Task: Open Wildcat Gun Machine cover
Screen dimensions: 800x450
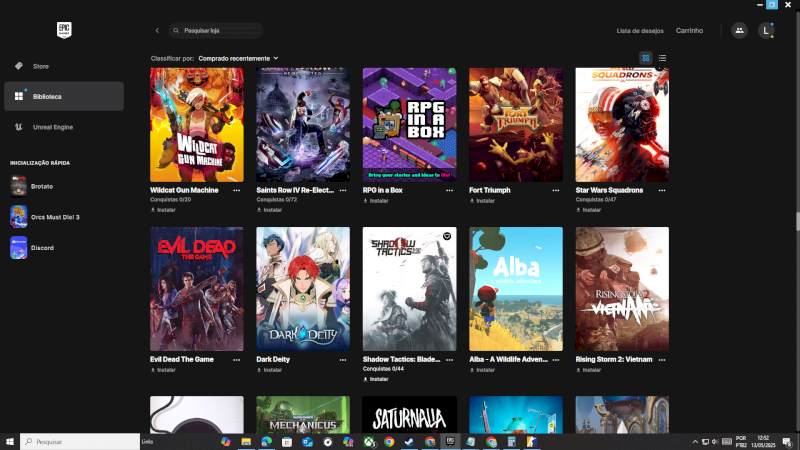Action: click(197, 125)
